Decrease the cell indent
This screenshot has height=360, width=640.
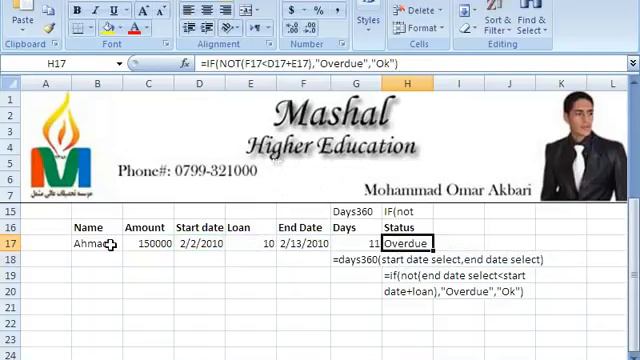coord(189,28)
